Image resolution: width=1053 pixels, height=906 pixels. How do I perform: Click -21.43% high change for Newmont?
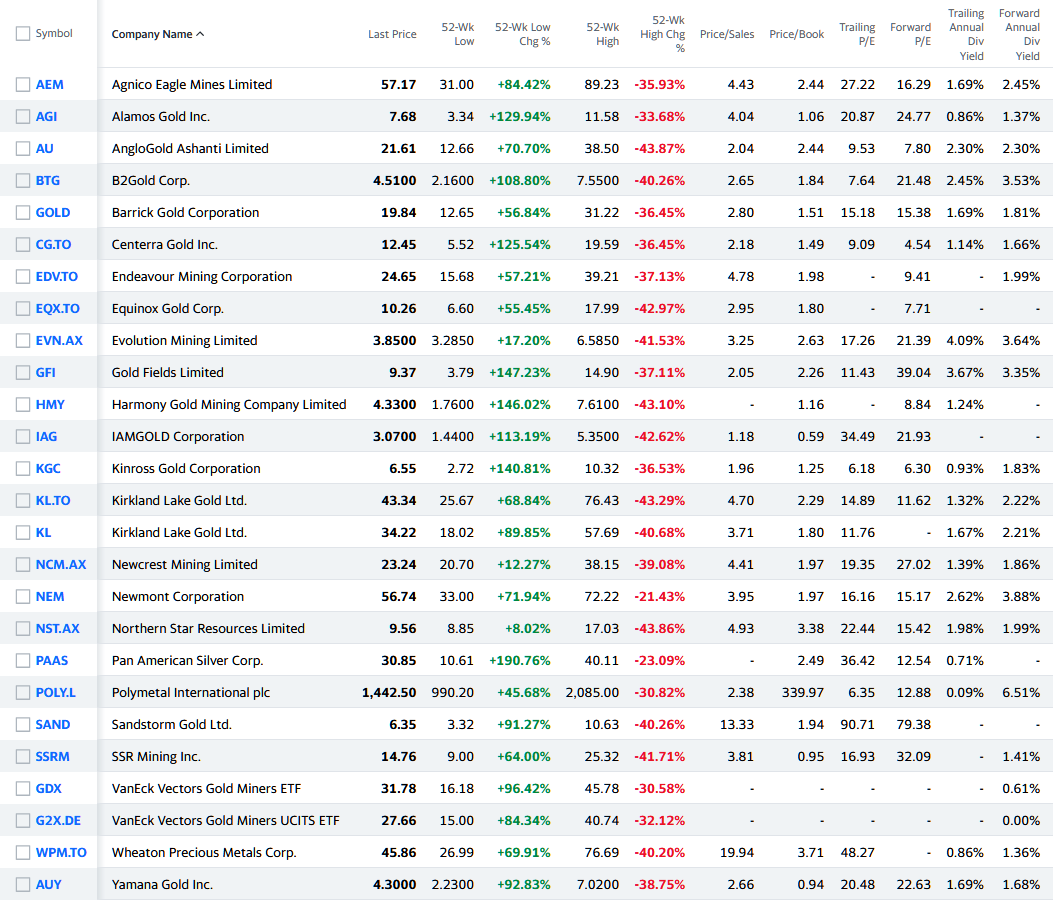[659, 596]
